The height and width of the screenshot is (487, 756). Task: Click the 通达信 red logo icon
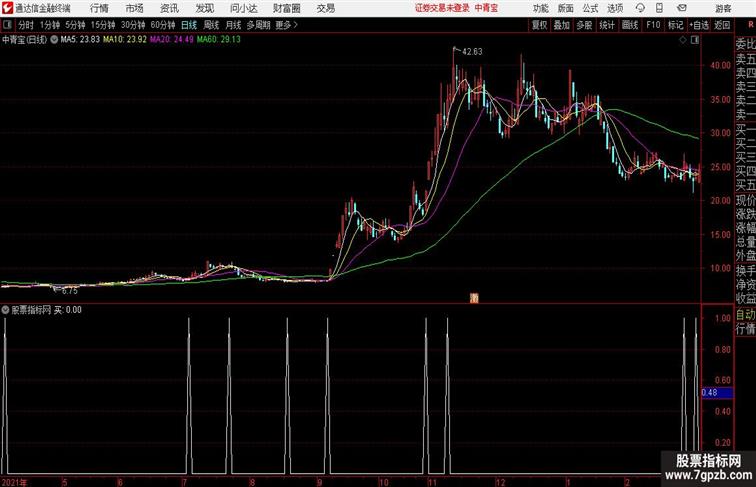(x=7, y=8)
